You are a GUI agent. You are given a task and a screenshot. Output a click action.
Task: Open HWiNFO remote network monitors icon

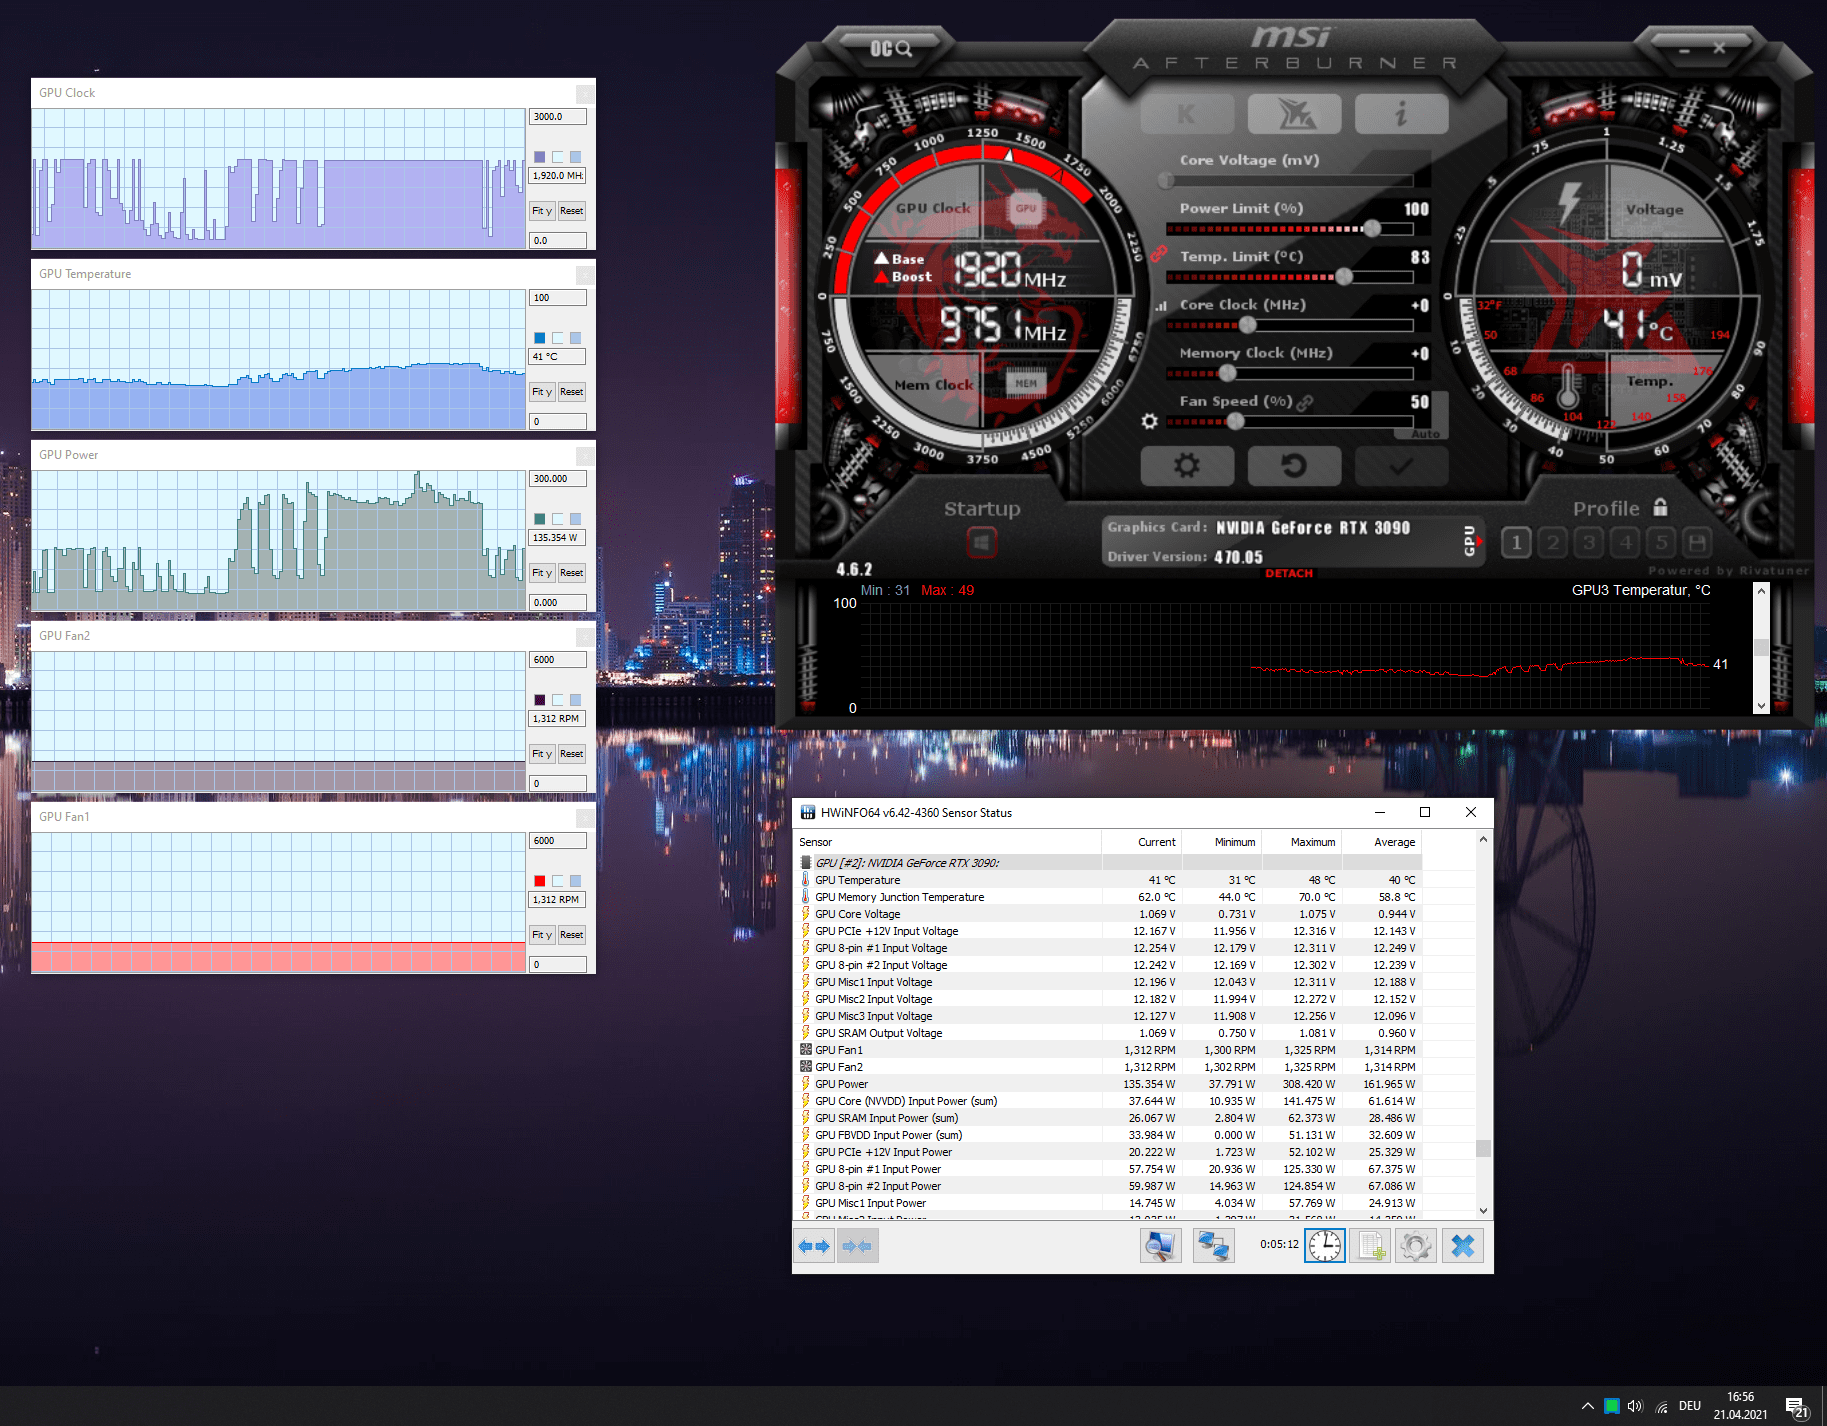click(x=1213, y=1246)
